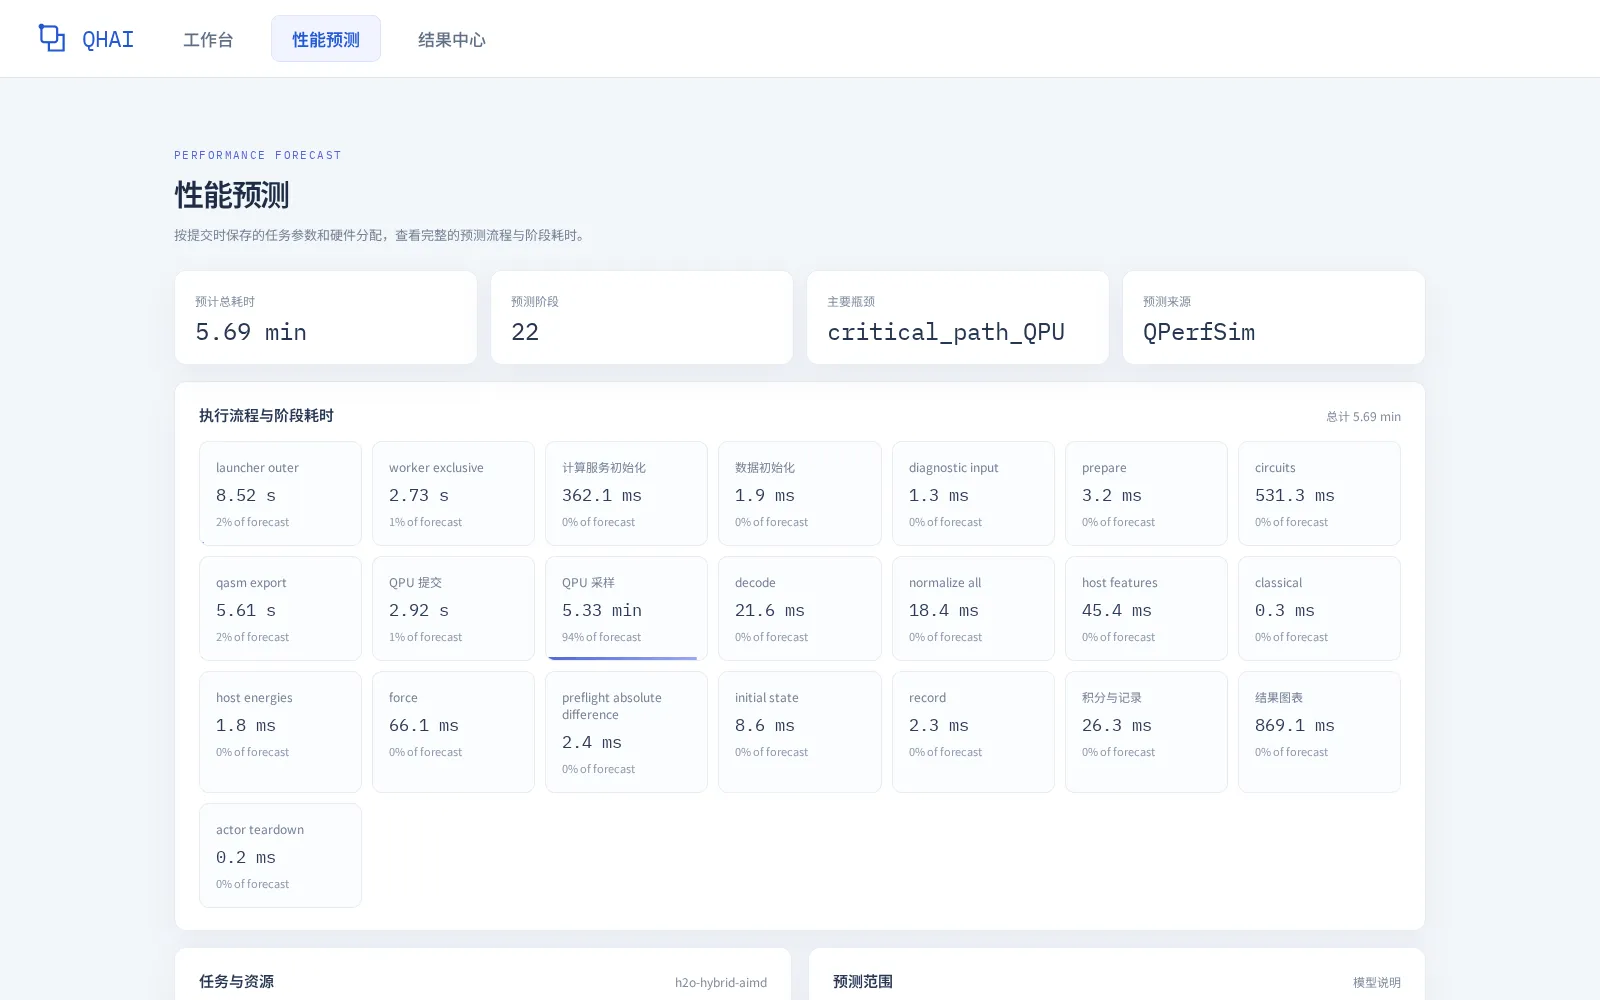Open the record stage card
This screenshot has width=1600, height=1000.
[973, 732]
